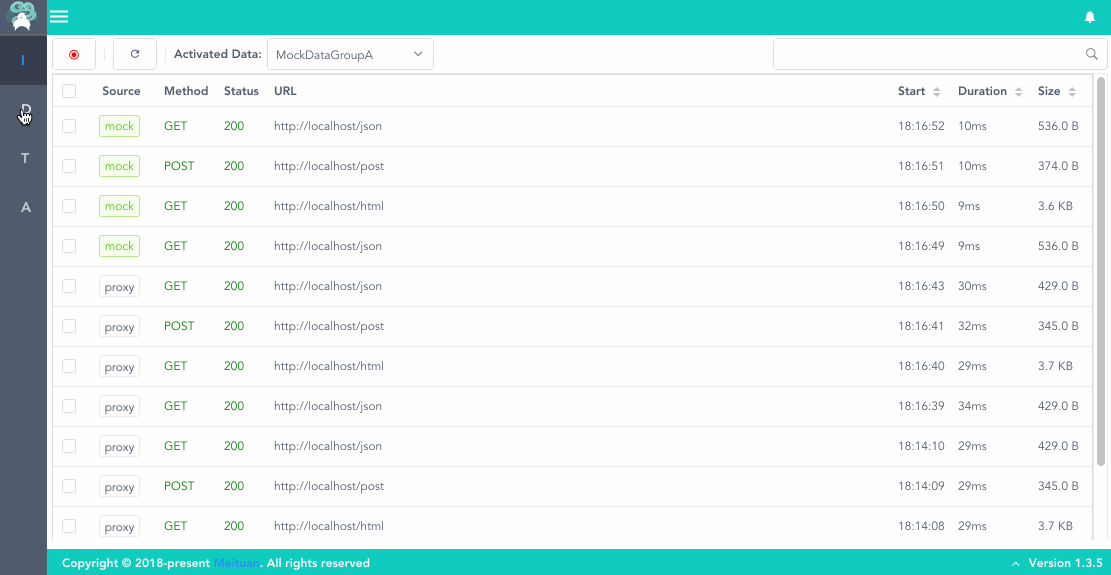Check the 18:16:39 proxy json row
Image resolution: width=1111 pixels, height=575 pixels.
click(x=69, y=406)
